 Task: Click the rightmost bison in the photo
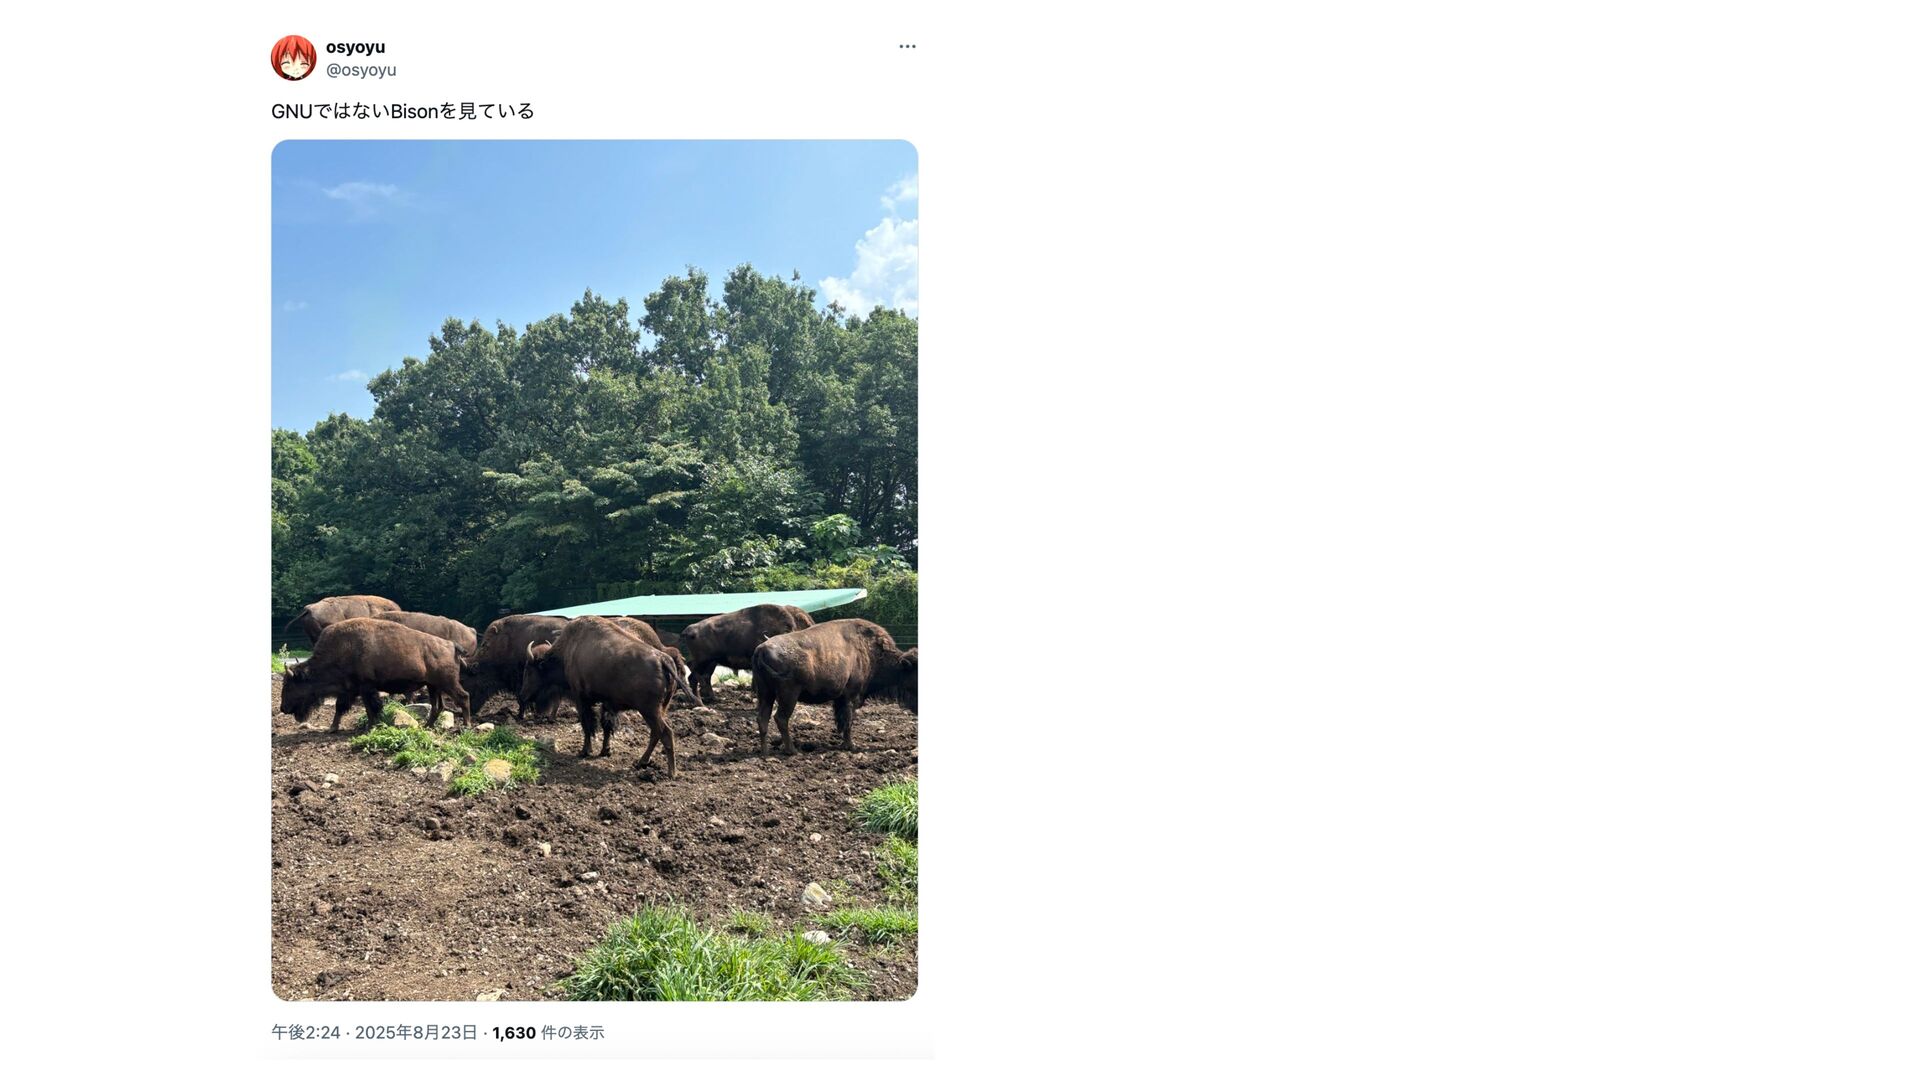(x=833, y=682)
